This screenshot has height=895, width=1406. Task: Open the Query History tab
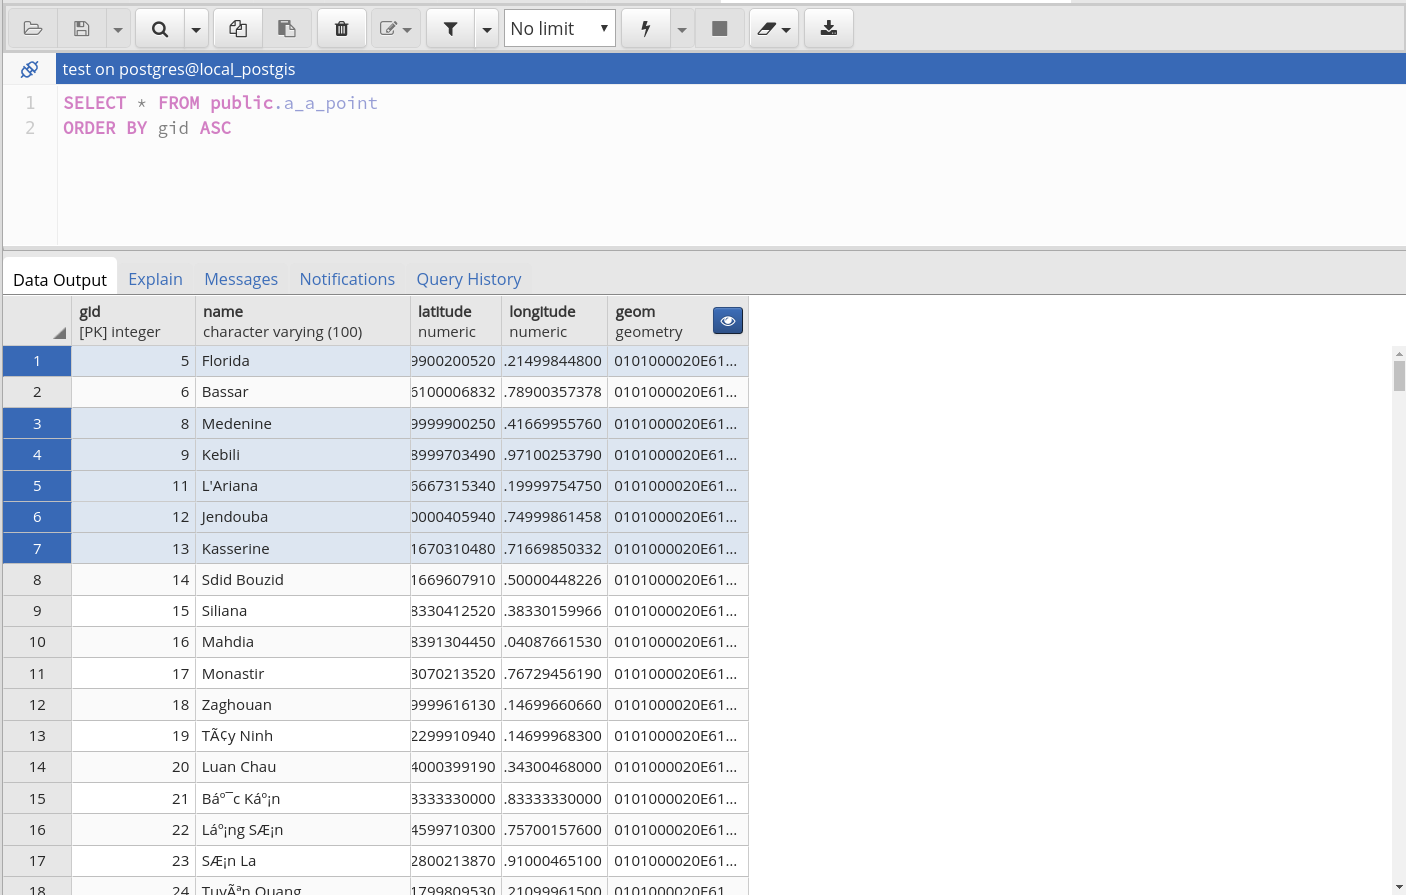coord(468,279)
